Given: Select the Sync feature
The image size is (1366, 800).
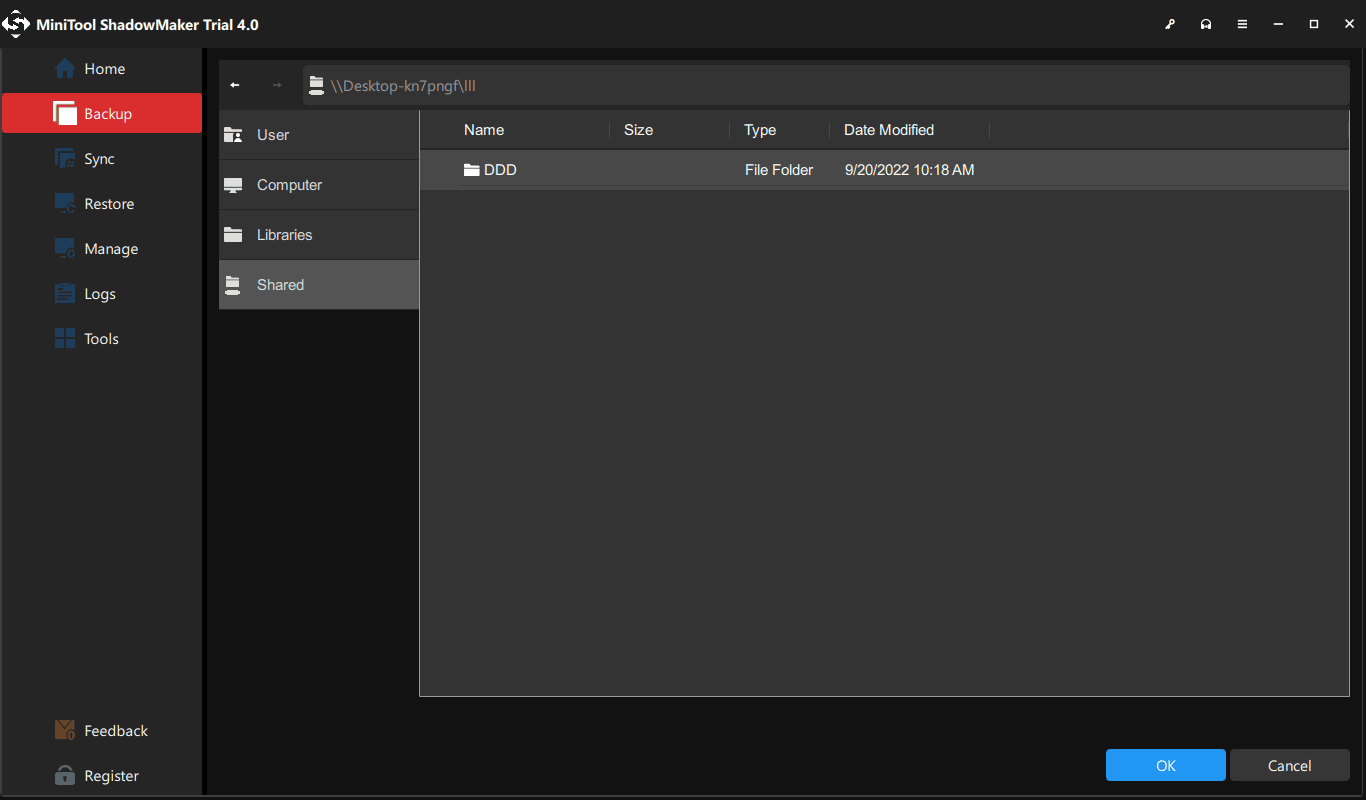Looking at the screenshot, I should 100,158.
